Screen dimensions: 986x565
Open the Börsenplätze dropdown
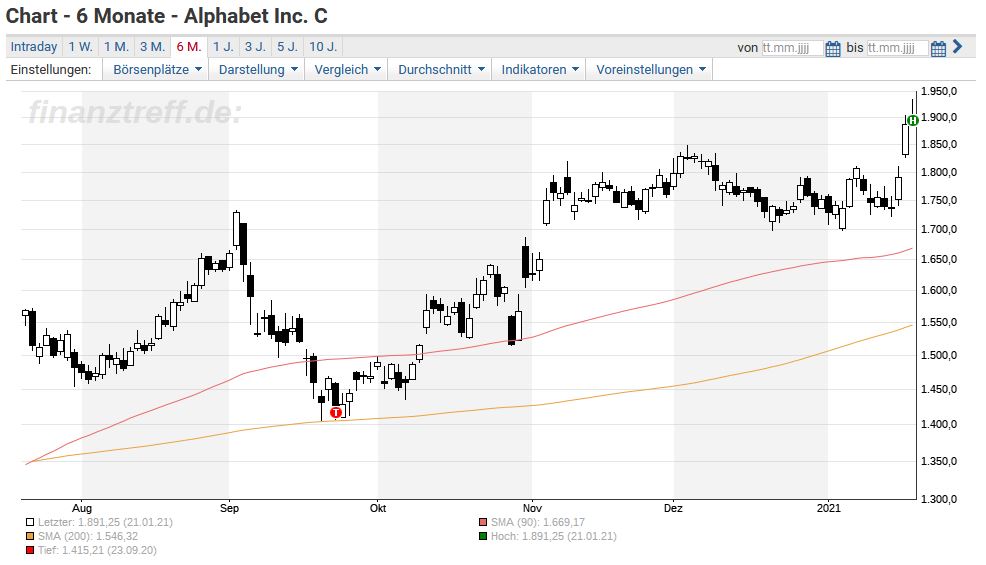coord(157,70)
